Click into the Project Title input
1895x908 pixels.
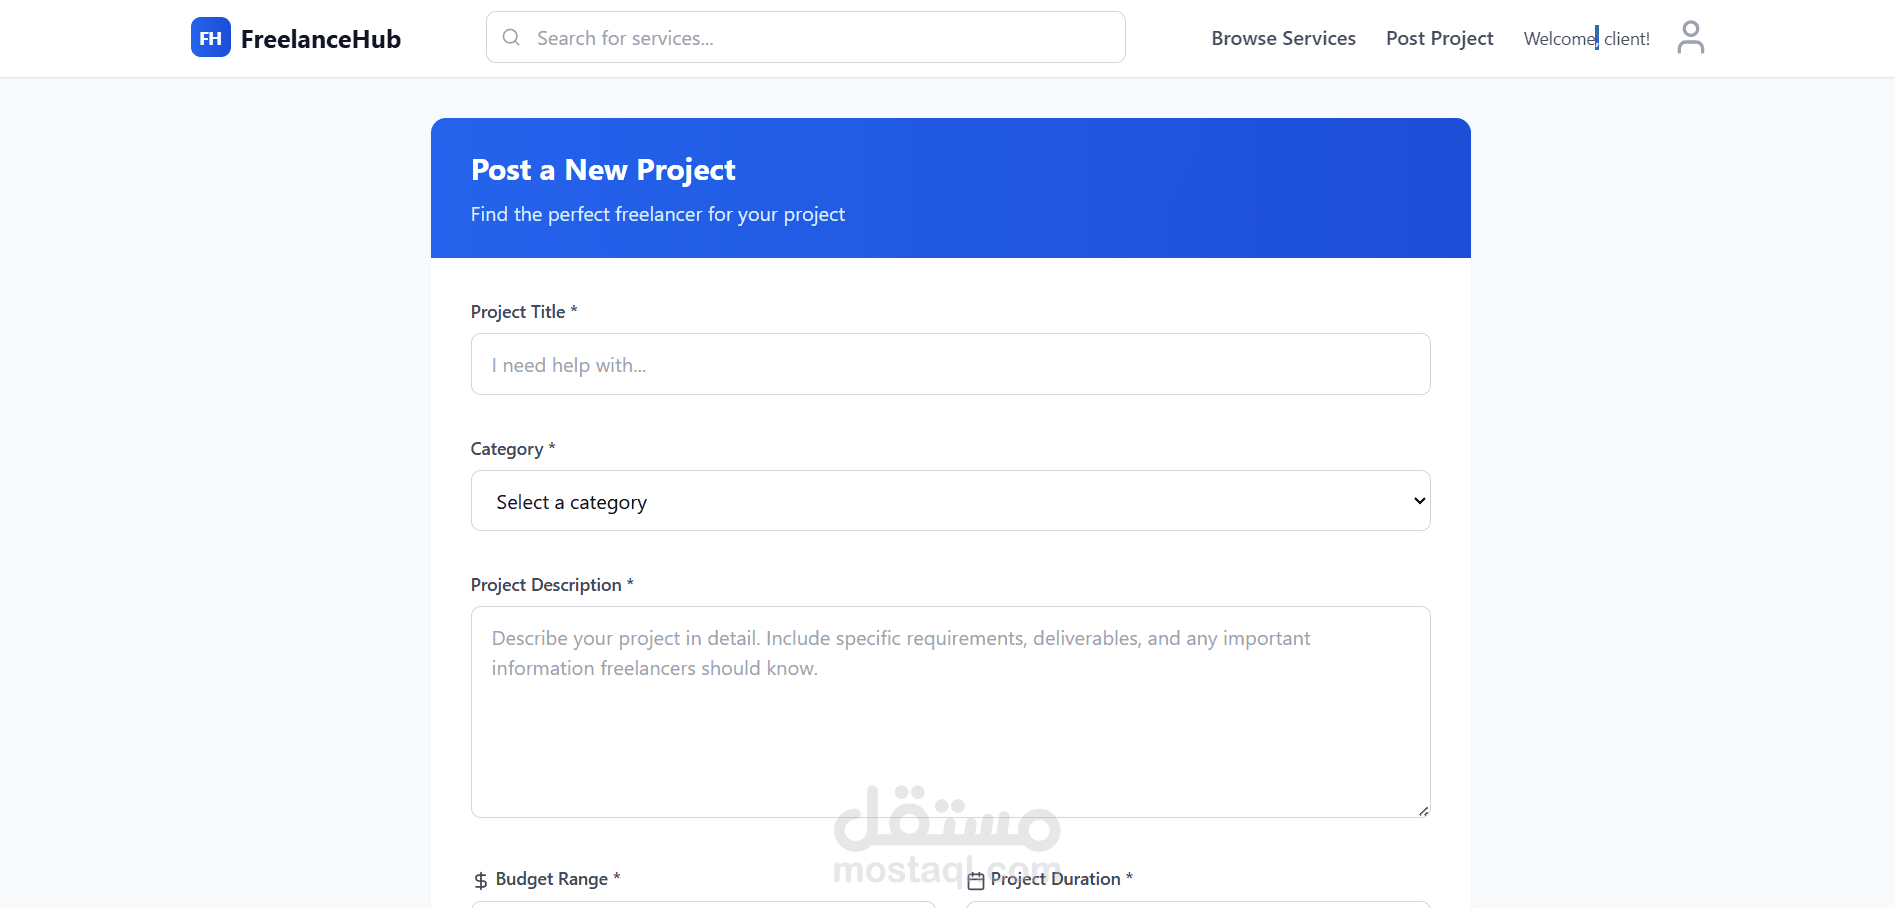[950, 364]
